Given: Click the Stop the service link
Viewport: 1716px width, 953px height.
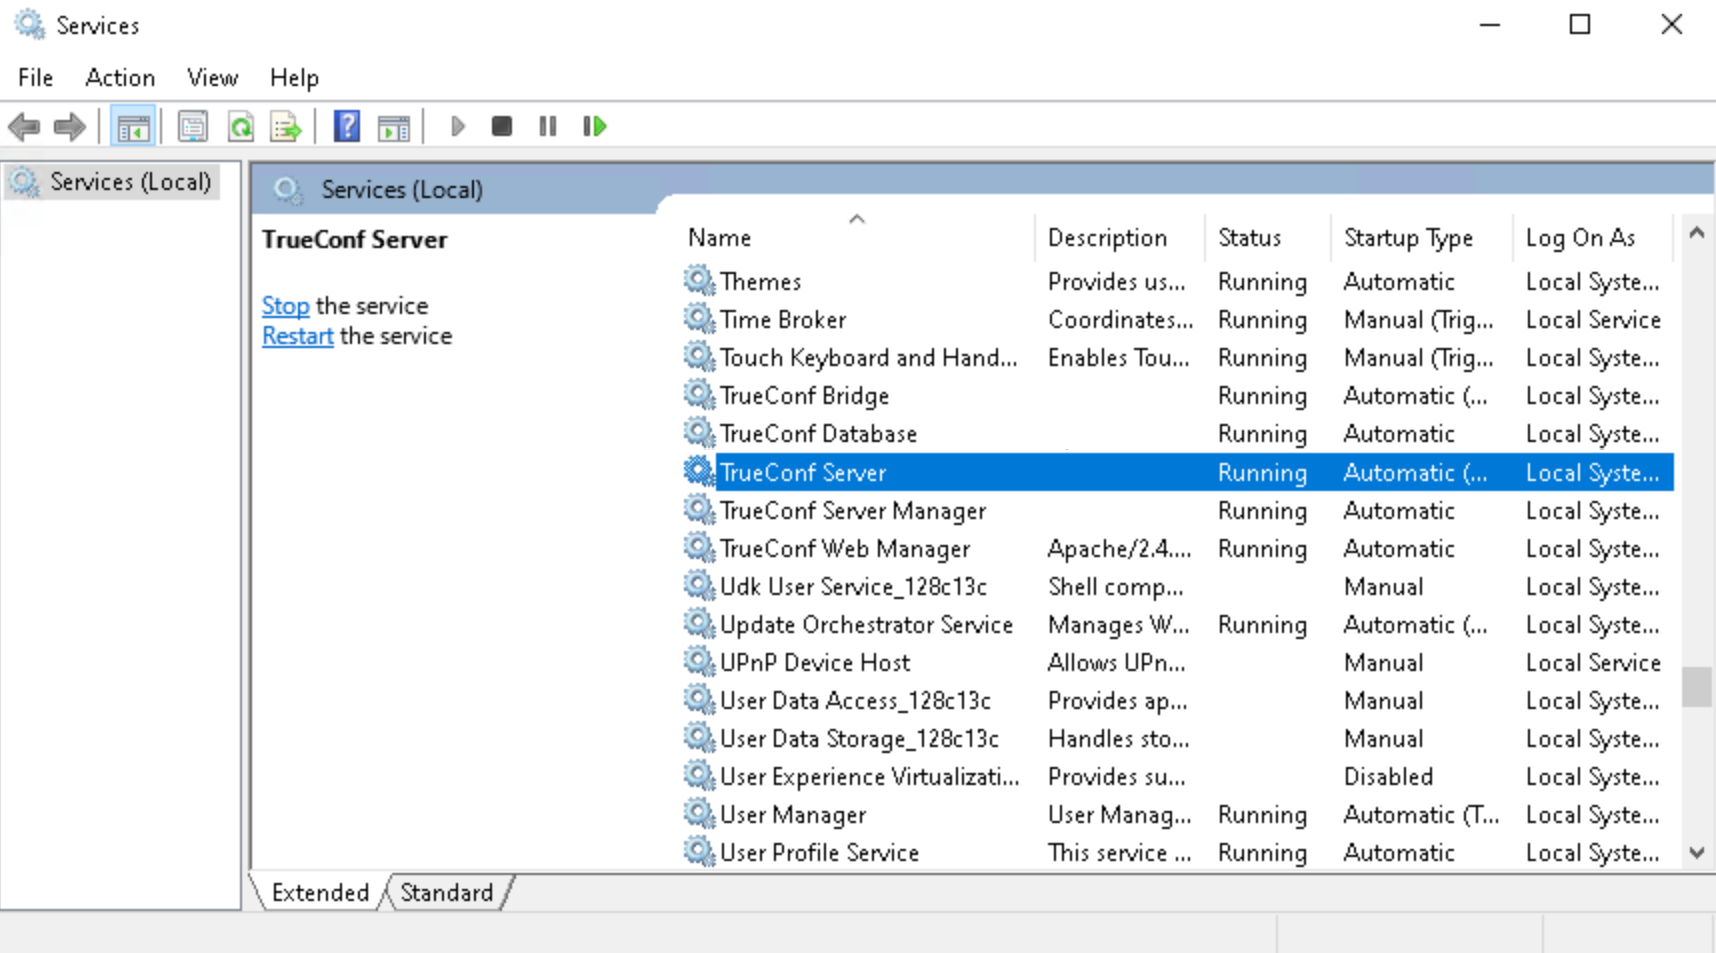Looking at the screenshot, I should point(285,306).
